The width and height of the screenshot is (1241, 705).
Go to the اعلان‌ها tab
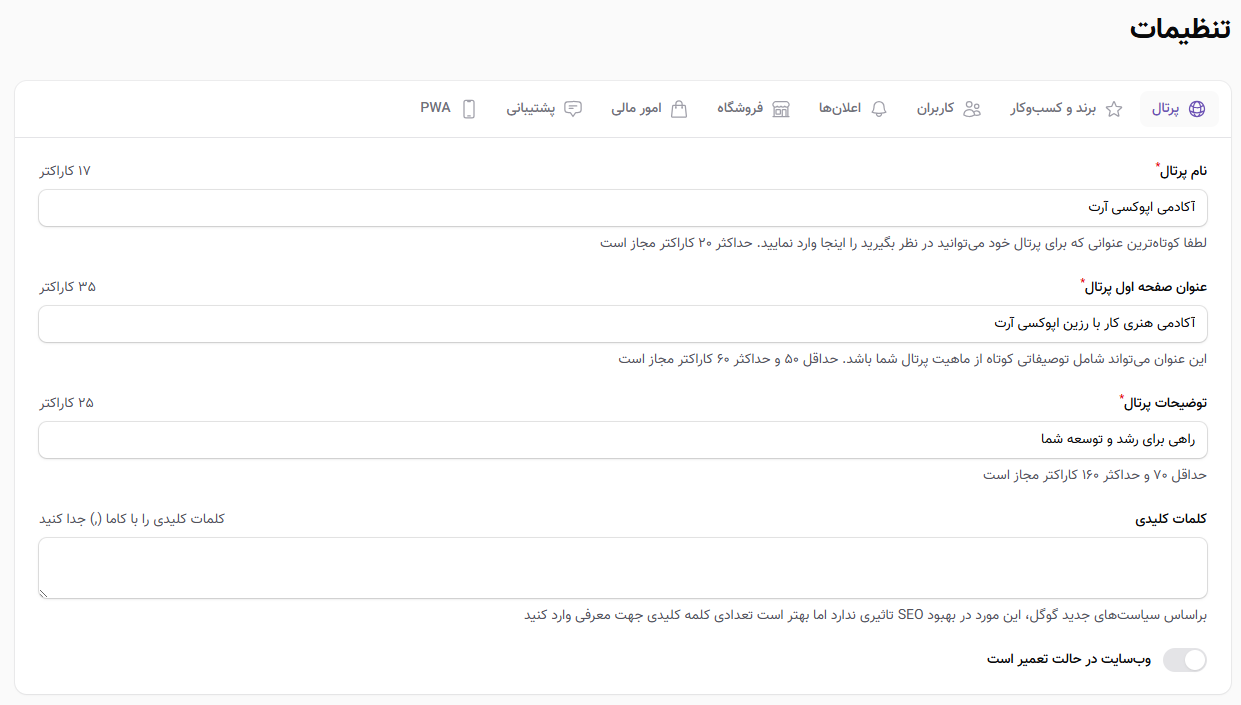coord(852,109)
